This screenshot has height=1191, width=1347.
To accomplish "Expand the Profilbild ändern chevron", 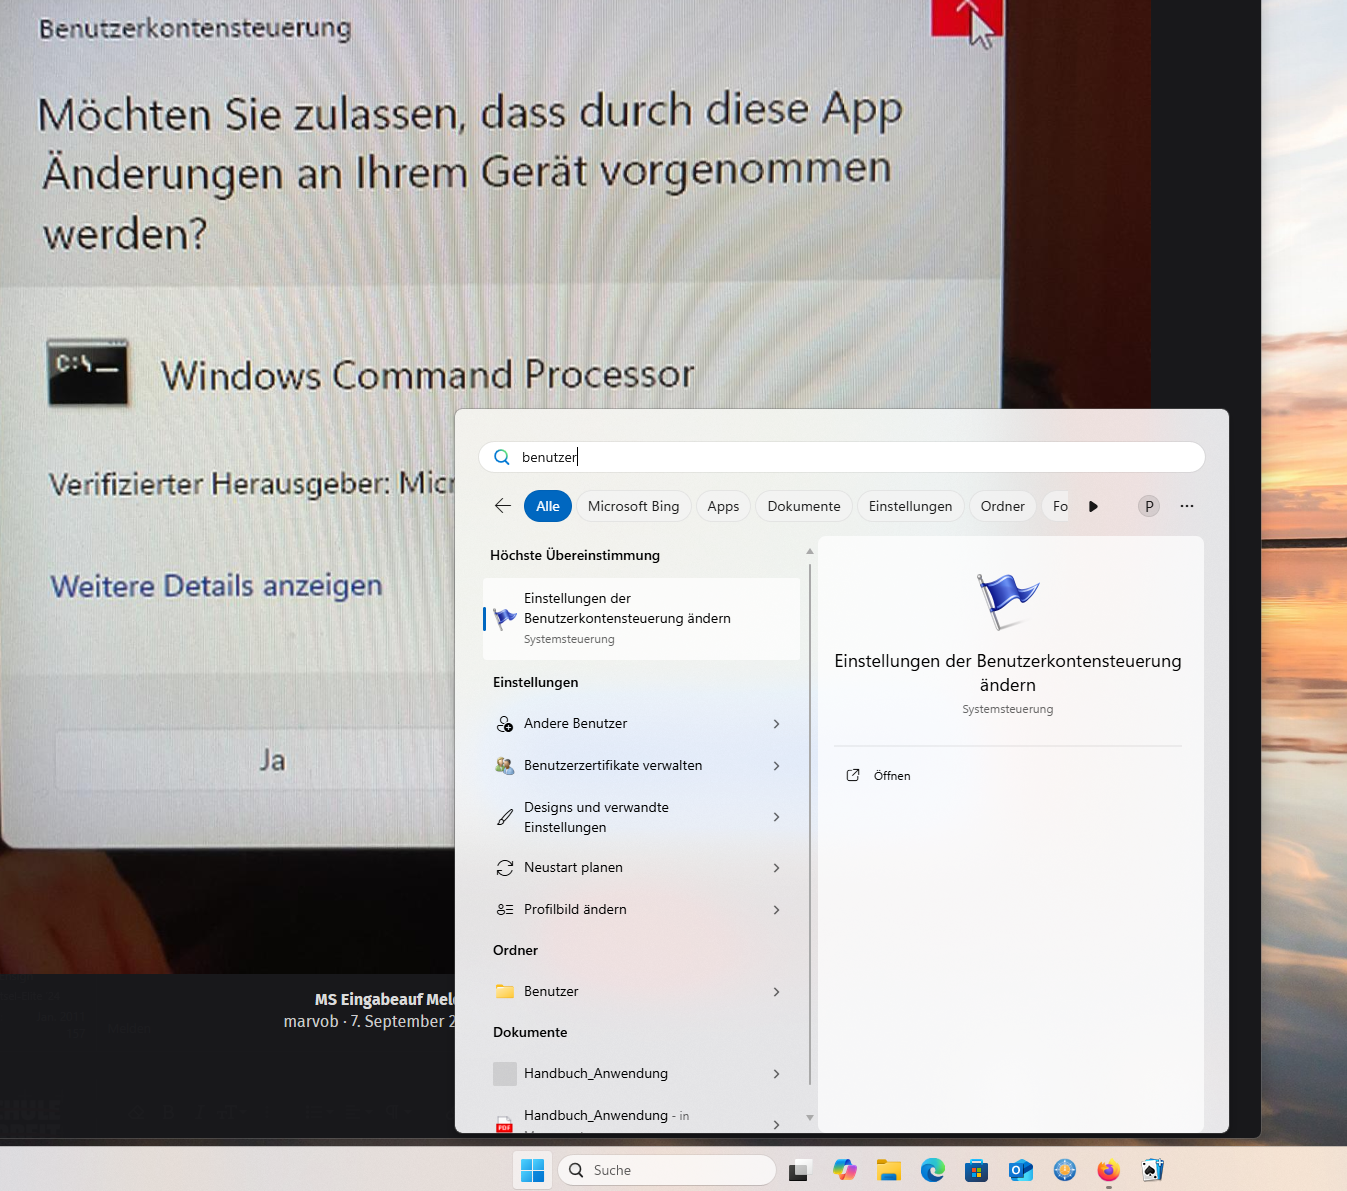I will coord(776,909).
